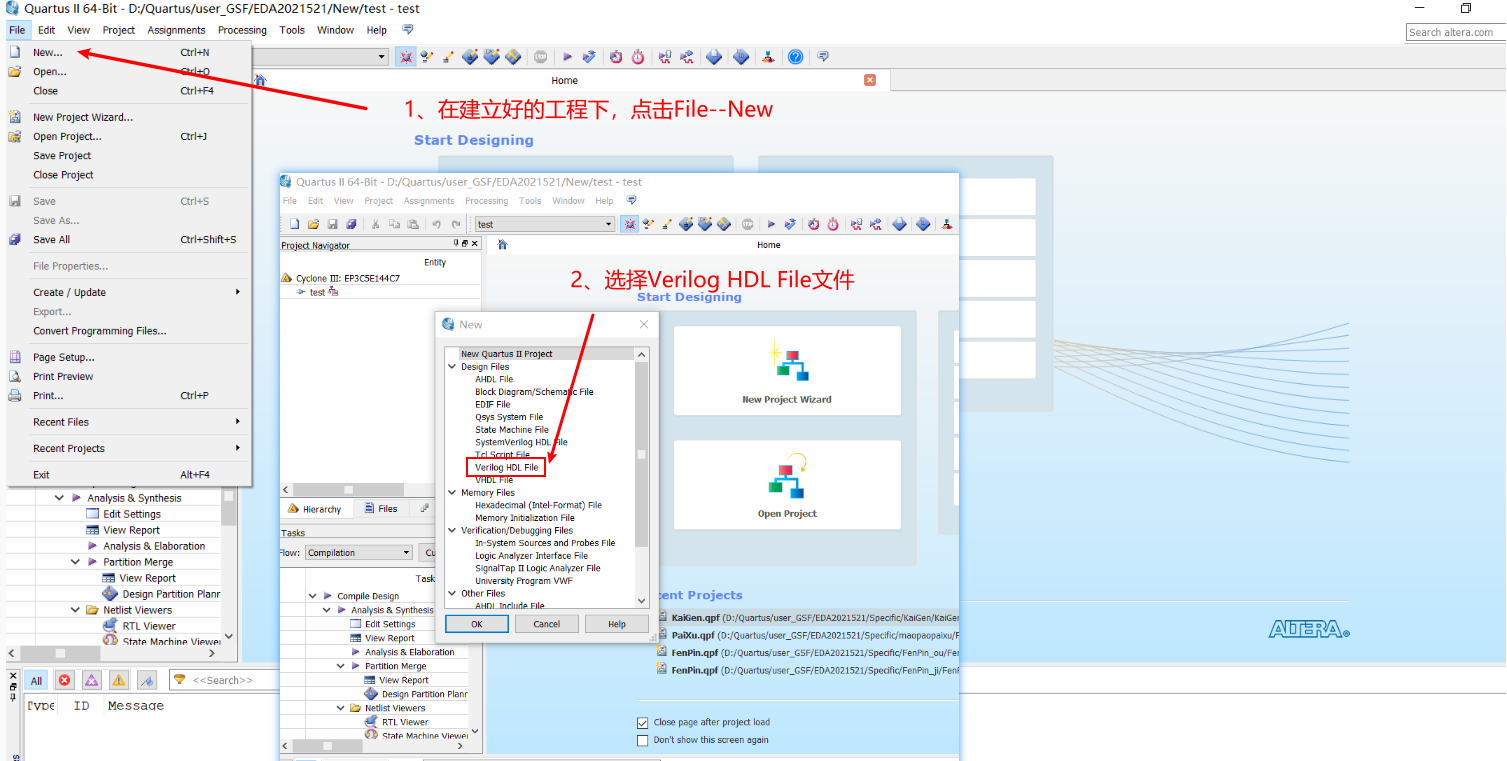Image resolution: width=1507 pixels, height=761 pixels.
Task: Collapse Verification/Debugging Files group in New dialog
Action: click(x=452, y=531)
